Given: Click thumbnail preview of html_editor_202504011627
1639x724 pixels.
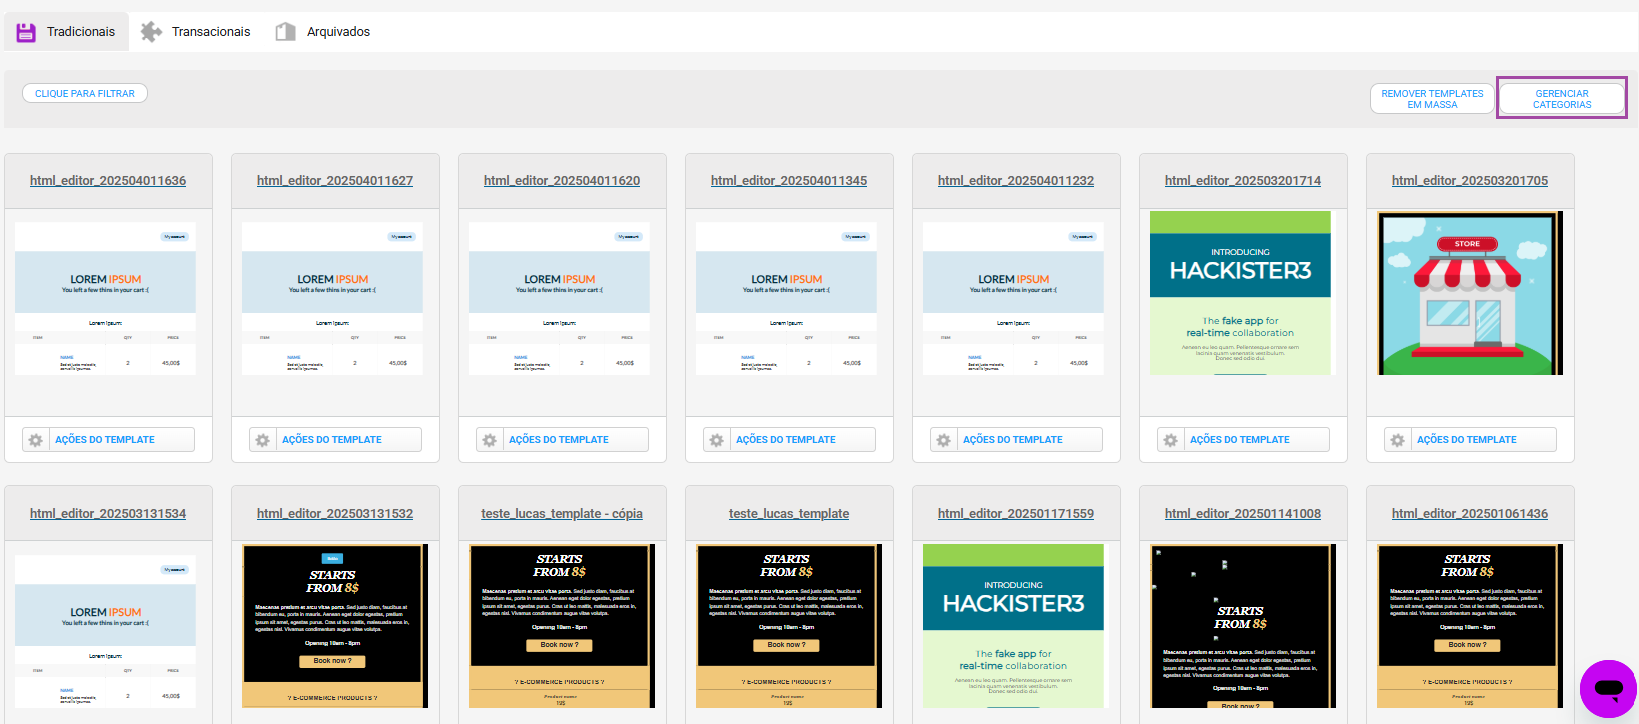Looking at the screenshot, I should 332,299.
